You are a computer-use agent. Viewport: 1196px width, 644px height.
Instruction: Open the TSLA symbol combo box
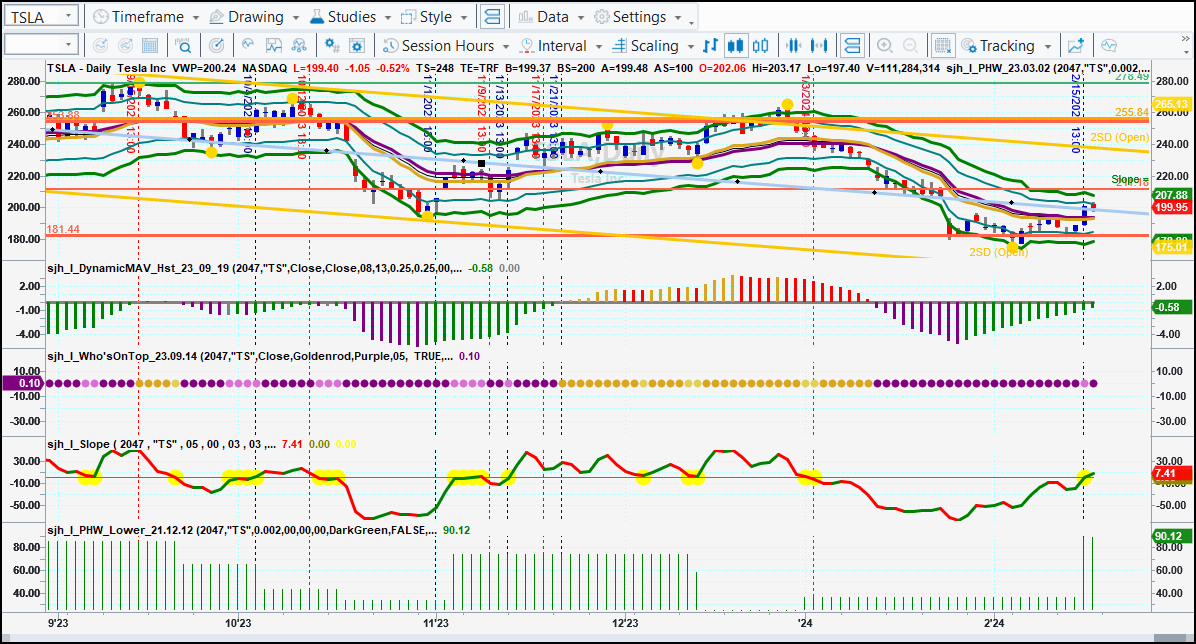40,16
